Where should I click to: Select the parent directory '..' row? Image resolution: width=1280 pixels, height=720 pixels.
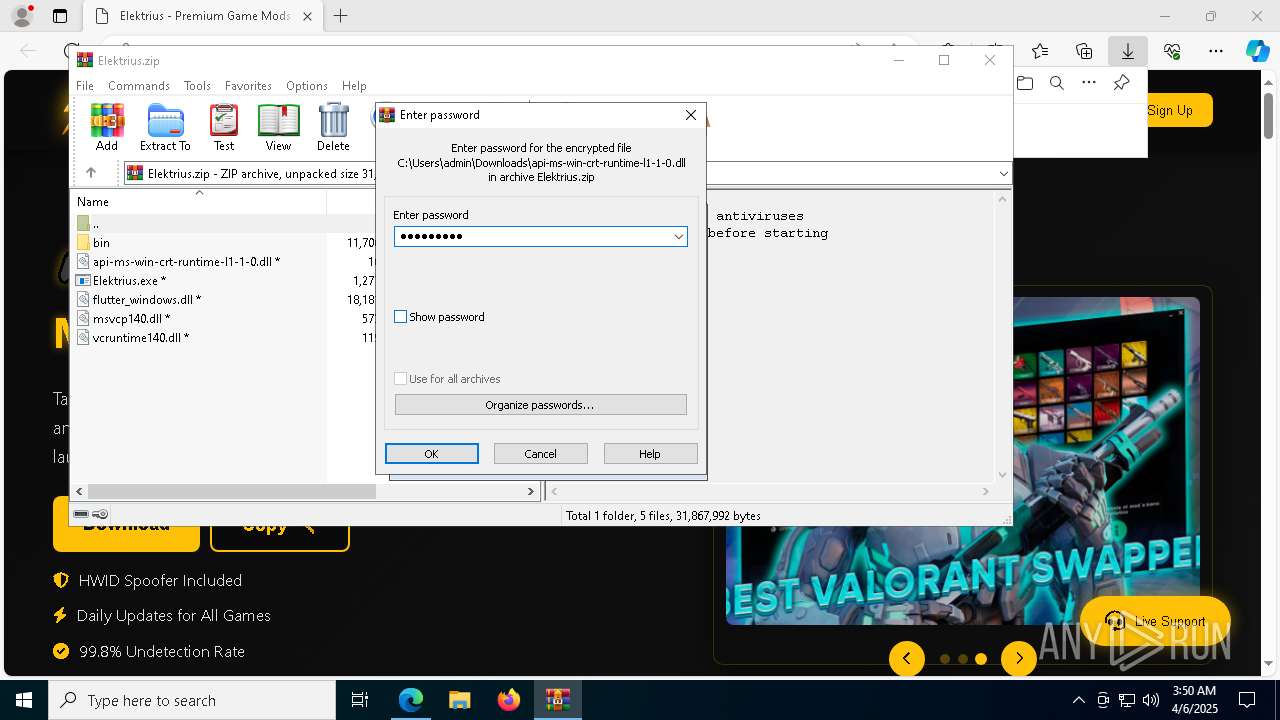[95, 223]
